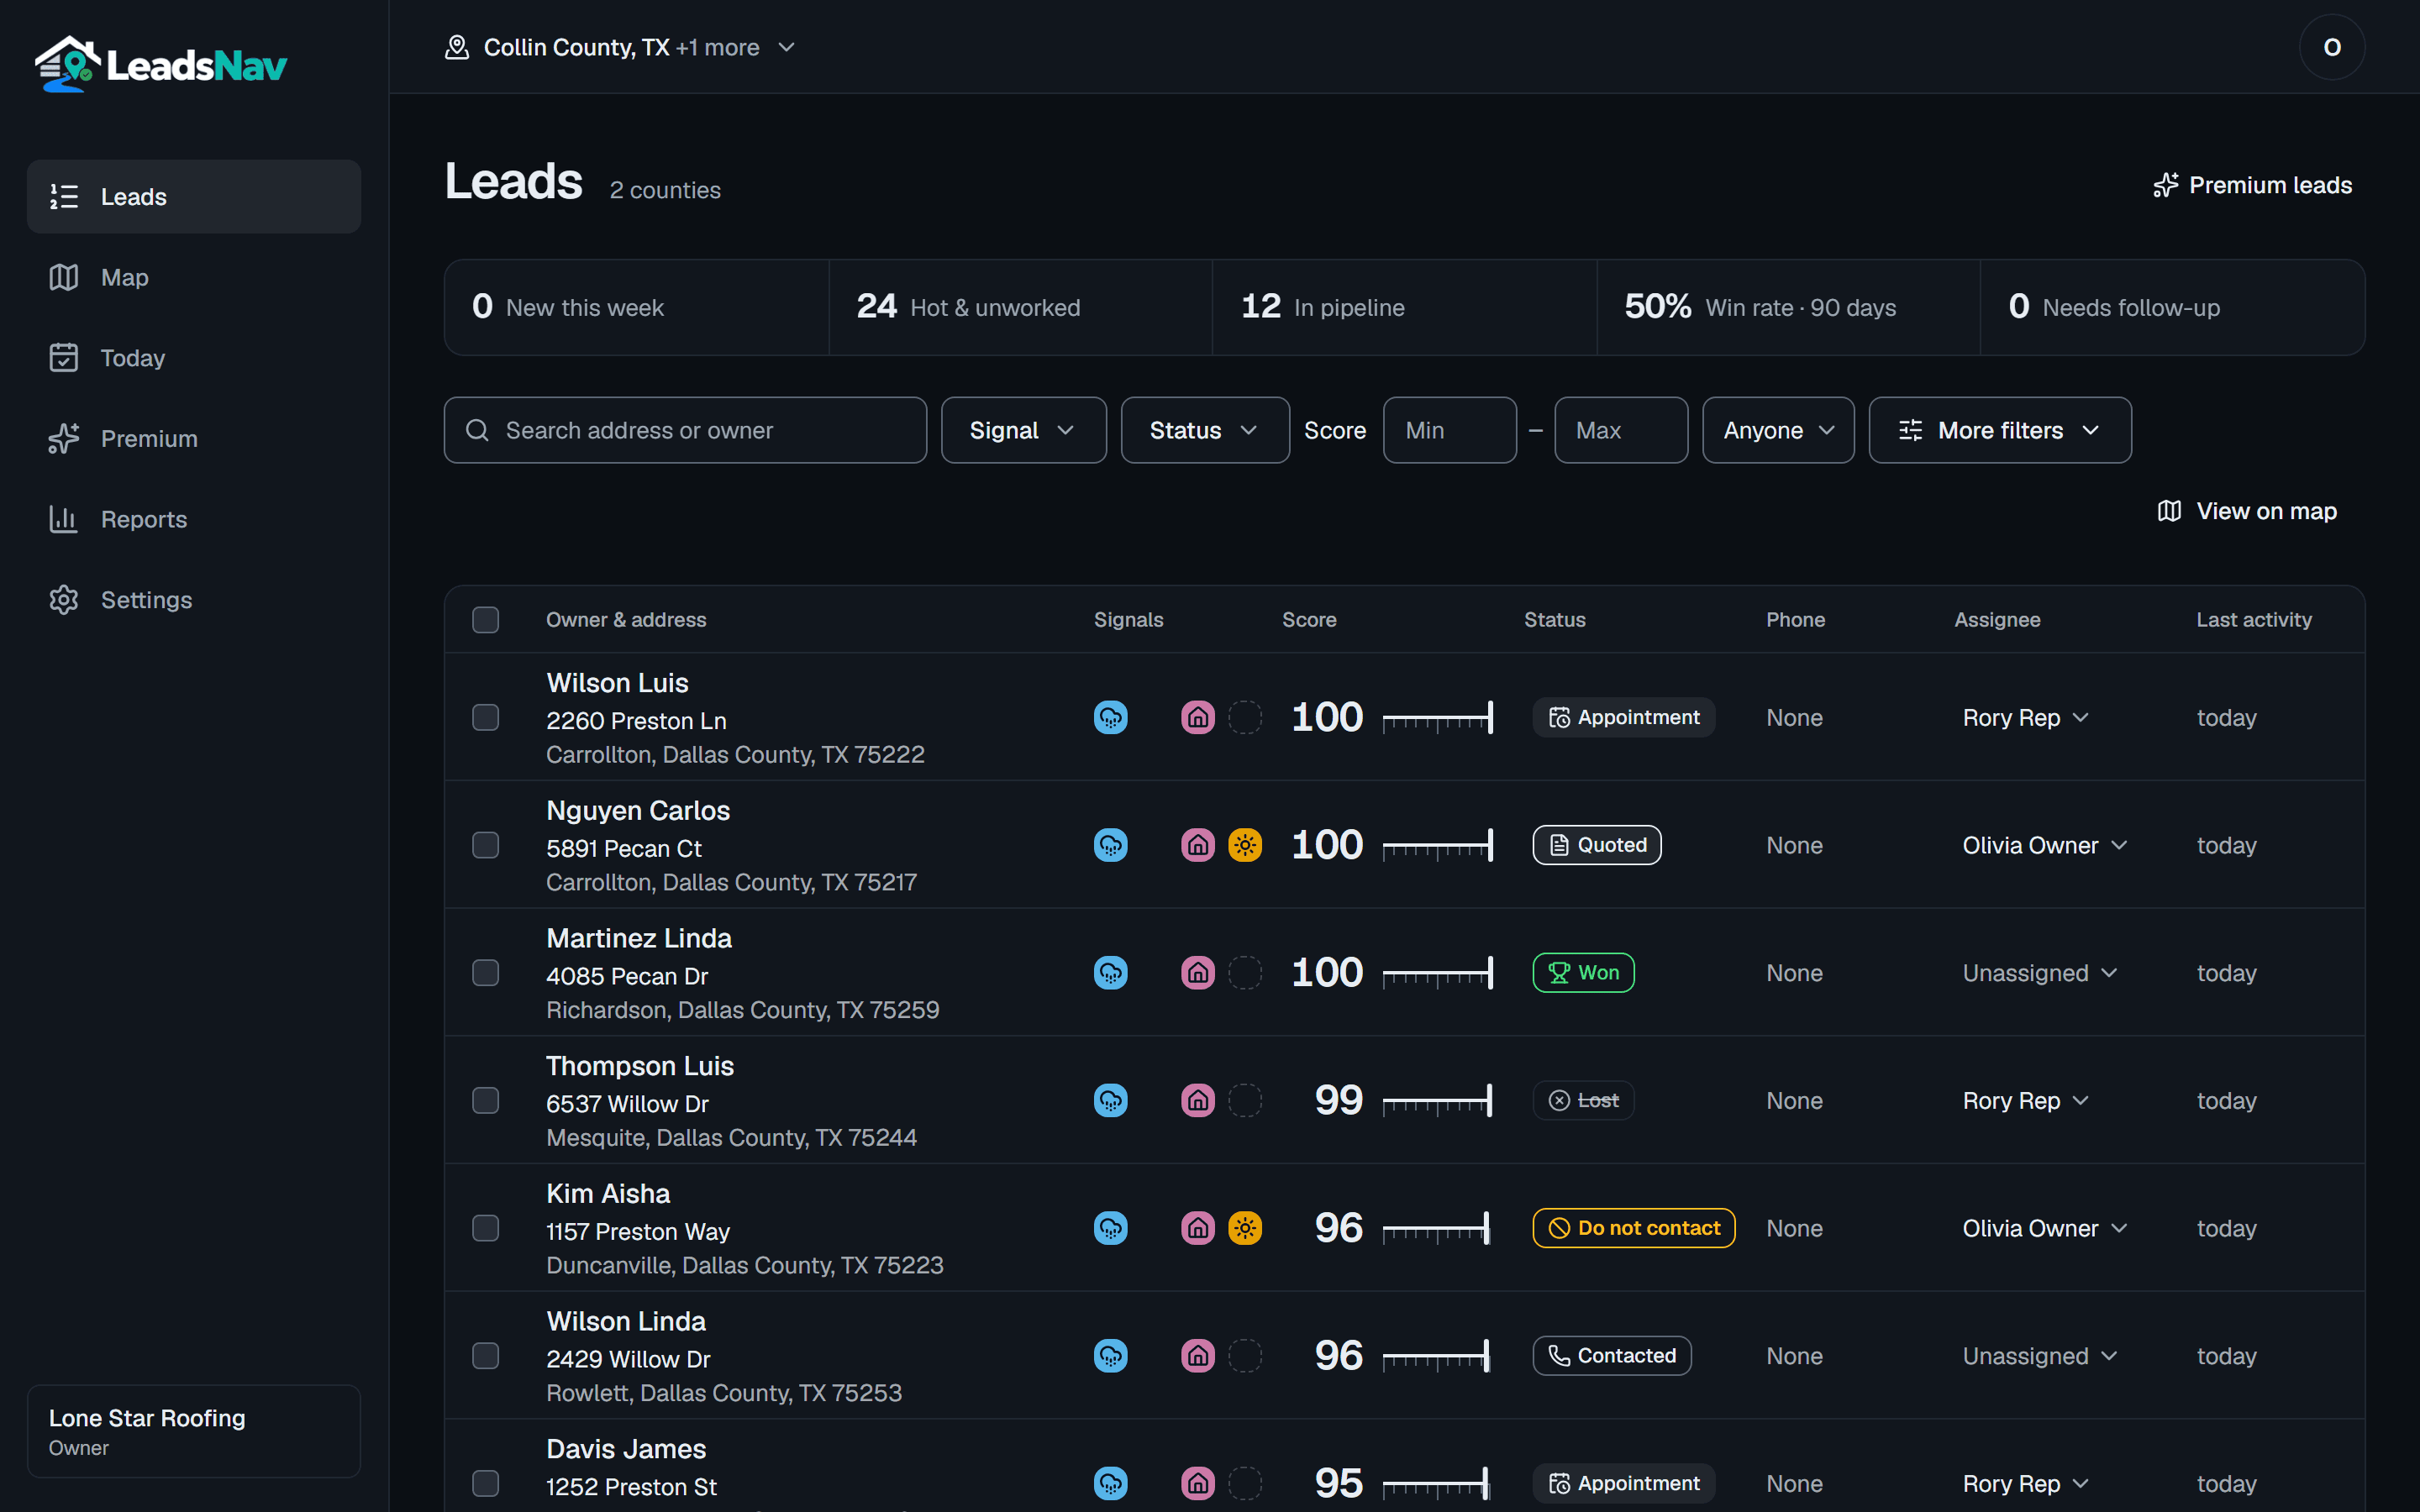
Task: Open the Signal filter dropdown
Action: [x=1023, y=430]
